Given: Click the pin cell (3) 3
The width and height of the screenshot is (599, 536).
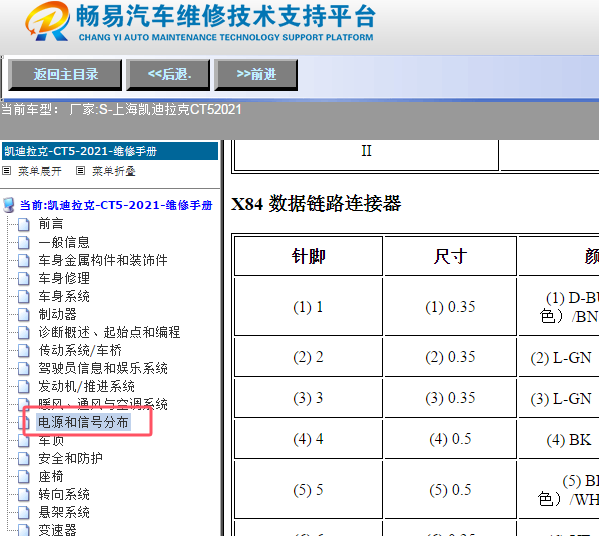Looking at the screenshot, I should click(x=308, y=398).
